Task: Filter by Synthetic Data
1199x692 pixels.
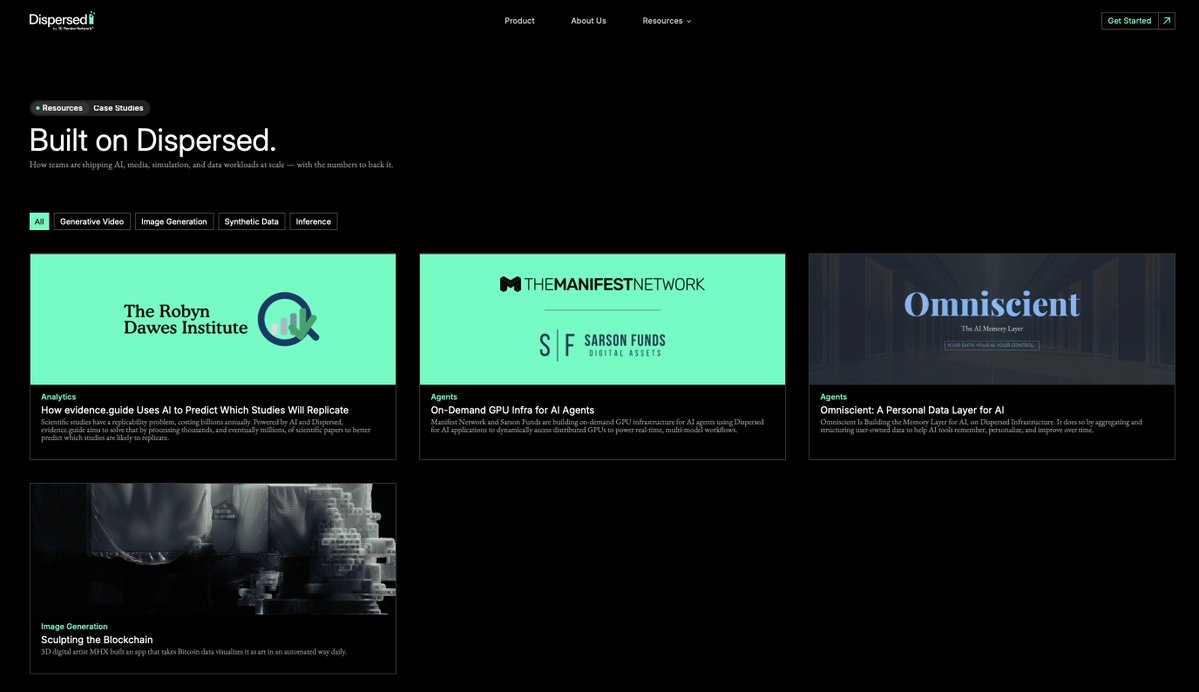Action: (252, 222)
